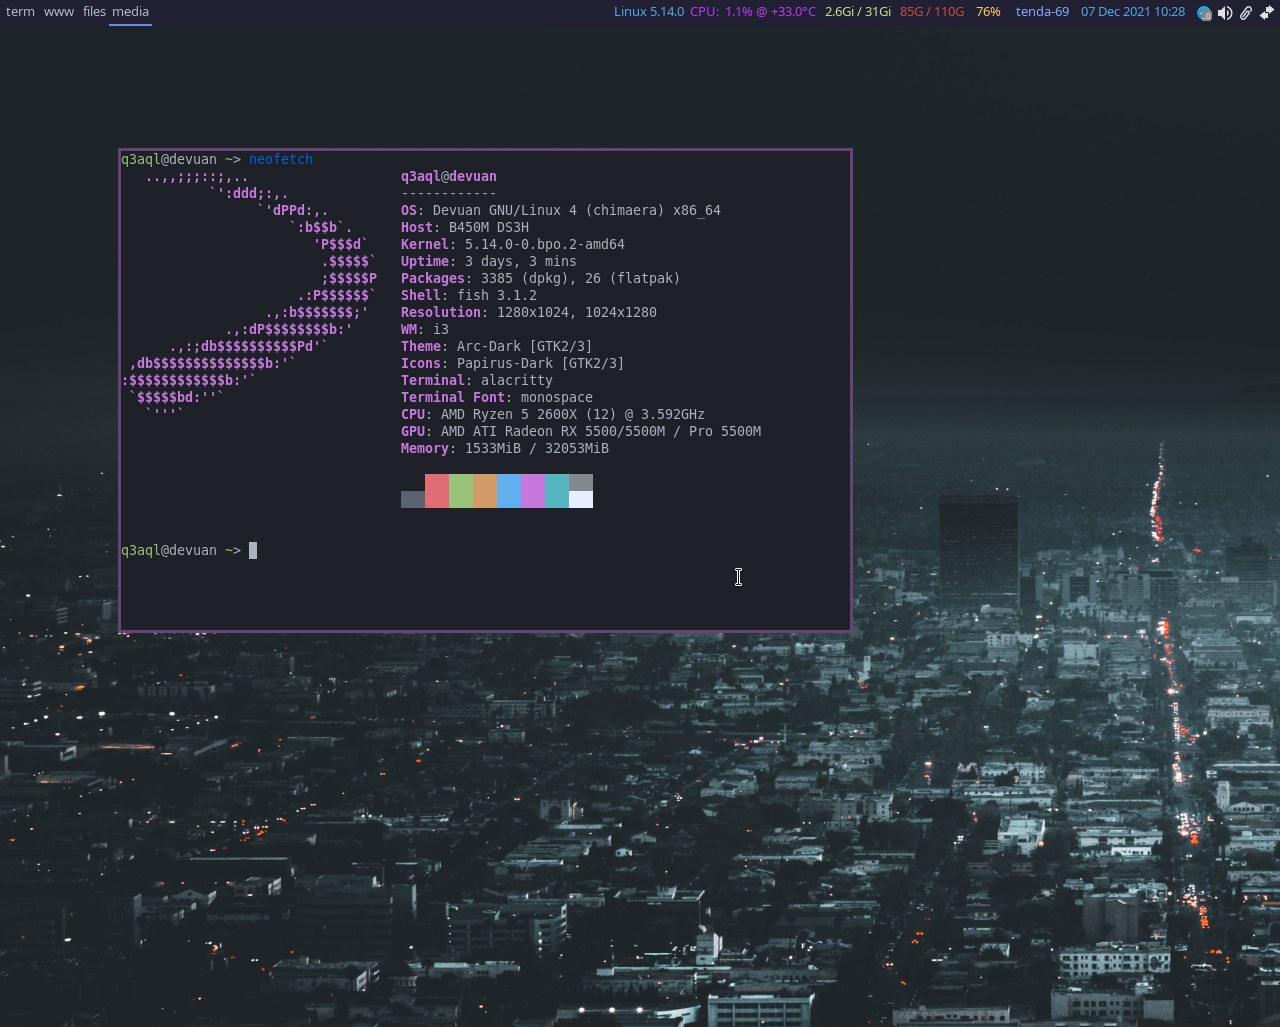Viewport: 1280px width, 1027px height.
Task: Click the green color block in neofetch
Action: [461, 491]
